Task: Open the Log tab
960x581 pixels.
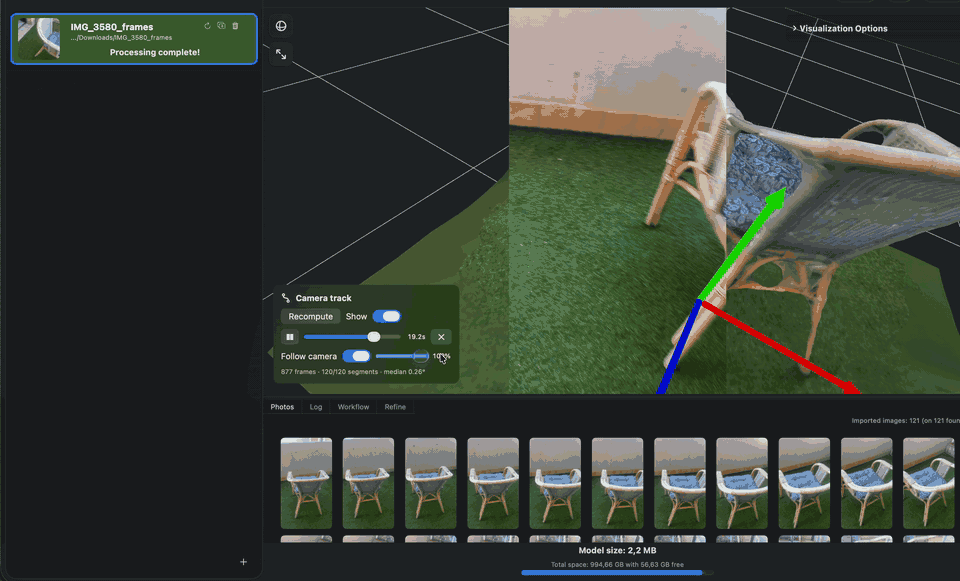Action: pos(316,407)
